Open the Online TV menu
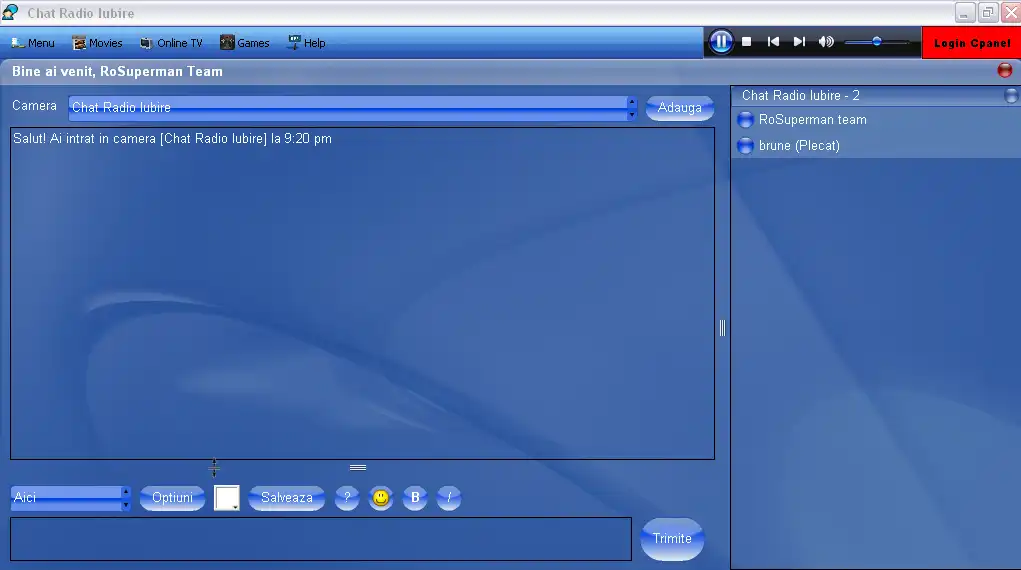Viewport: 1021px width, 570px height. pyautogui.click(x=171, y=43)
